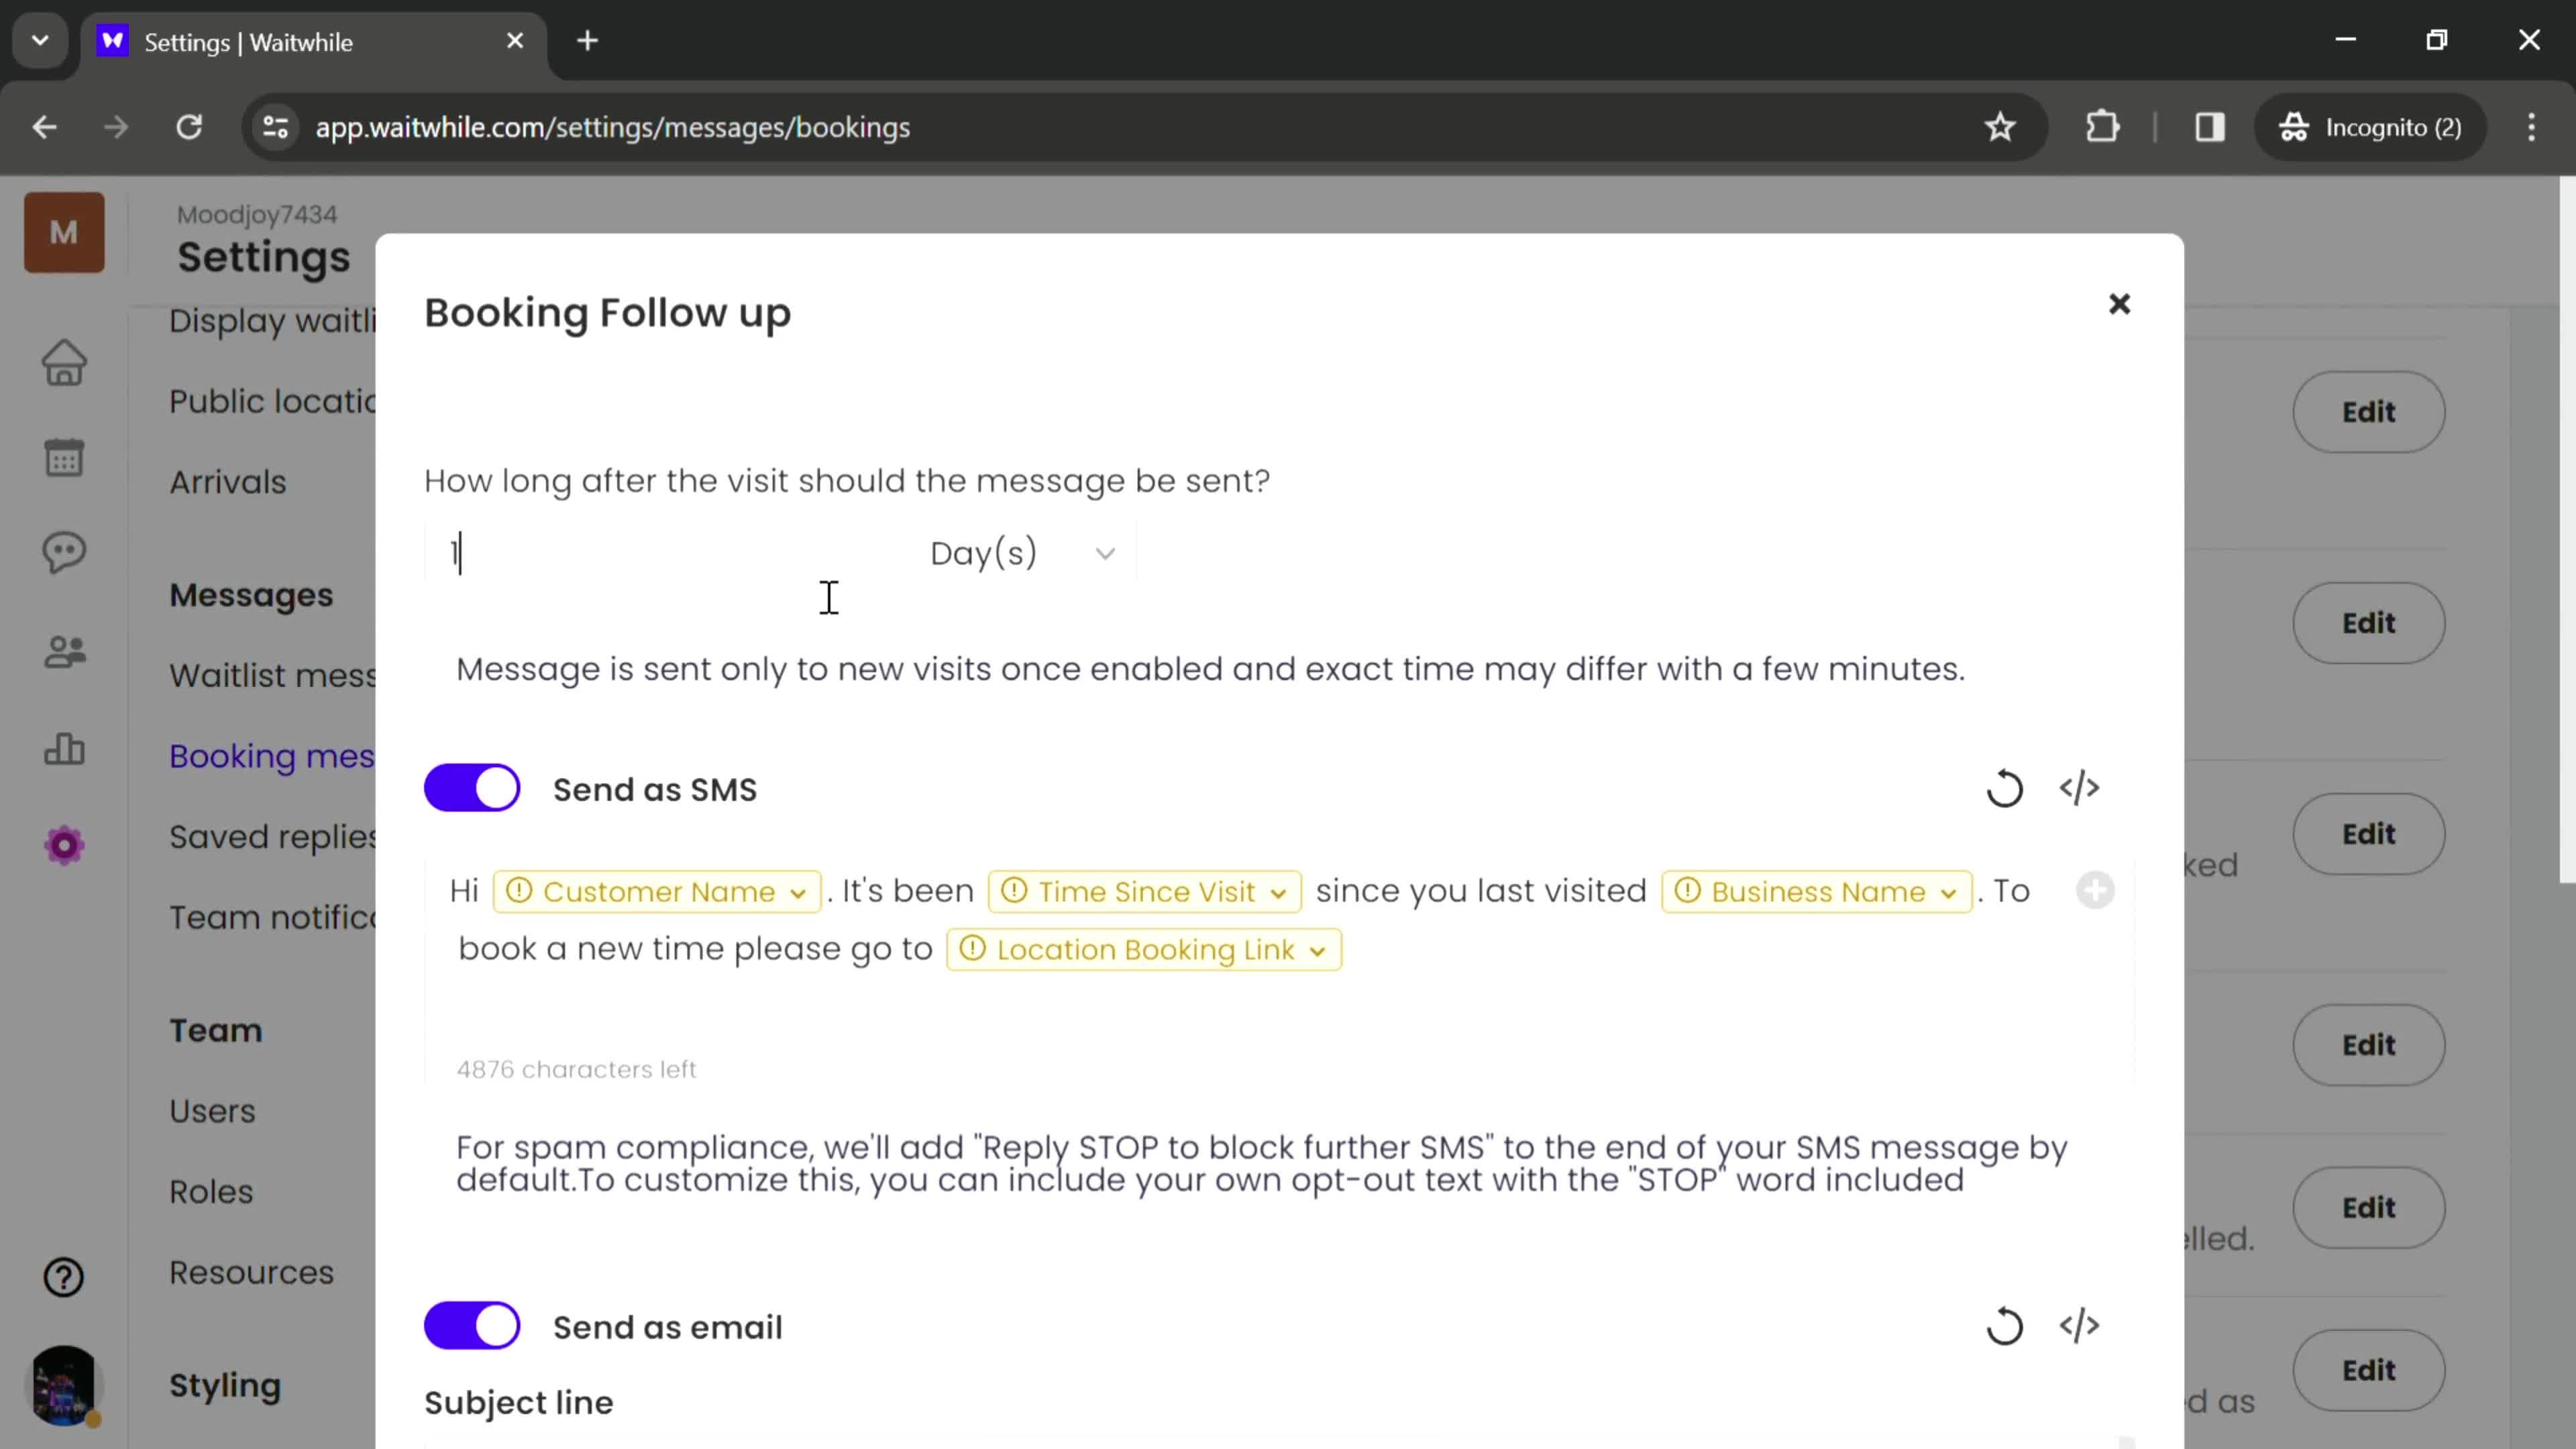
Task: Click the Incognito (2) profile button
Action: (2370, 127)
